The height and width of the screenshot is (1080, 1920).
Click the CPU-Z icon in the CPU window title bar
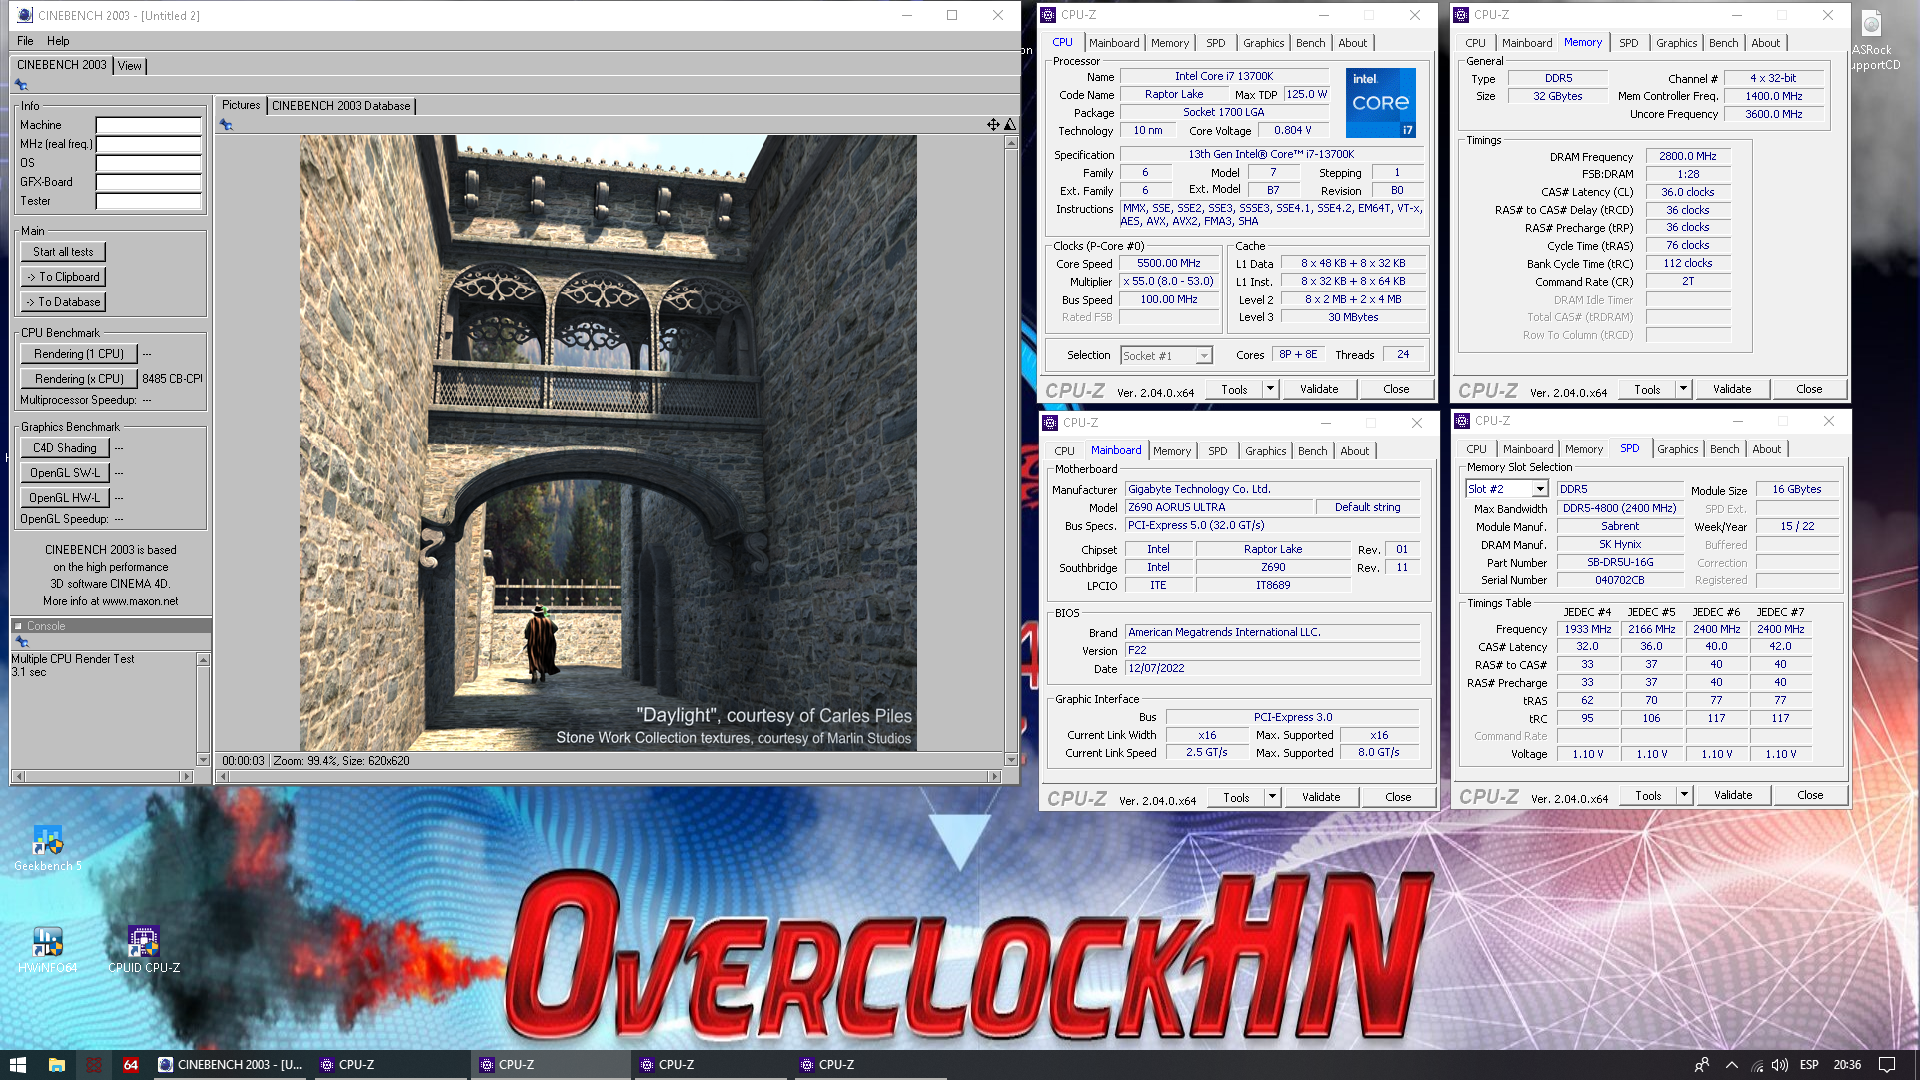[1048, 15]
